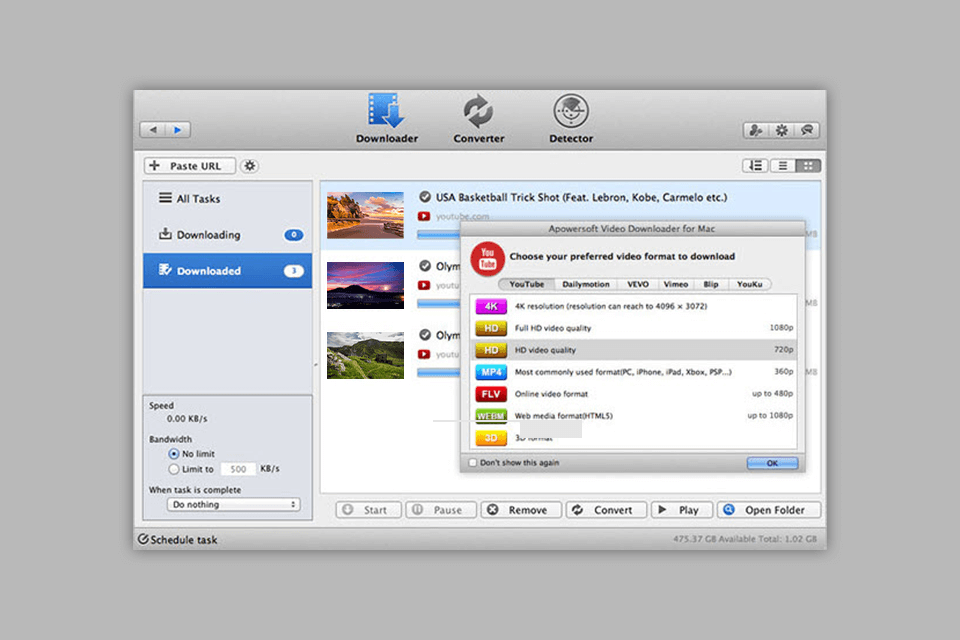Open the video Detector
The height and width of the screenshot is (640, 960).
coord(570,115)
